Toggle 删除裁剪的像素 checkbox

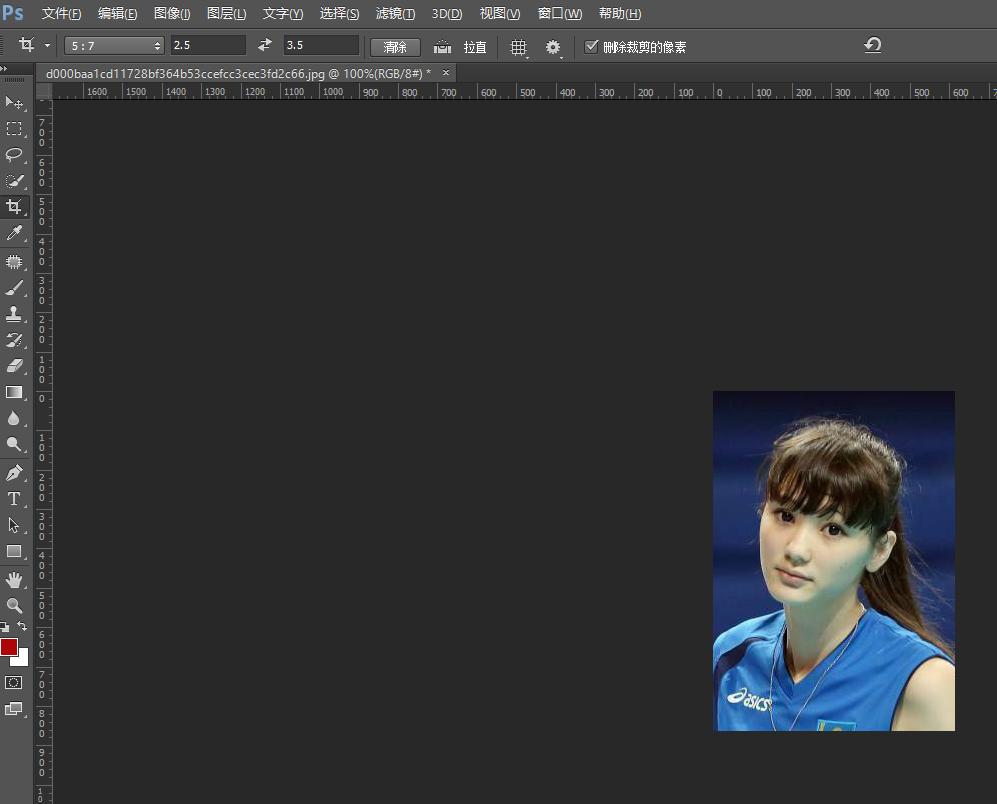tap(591, 46)
